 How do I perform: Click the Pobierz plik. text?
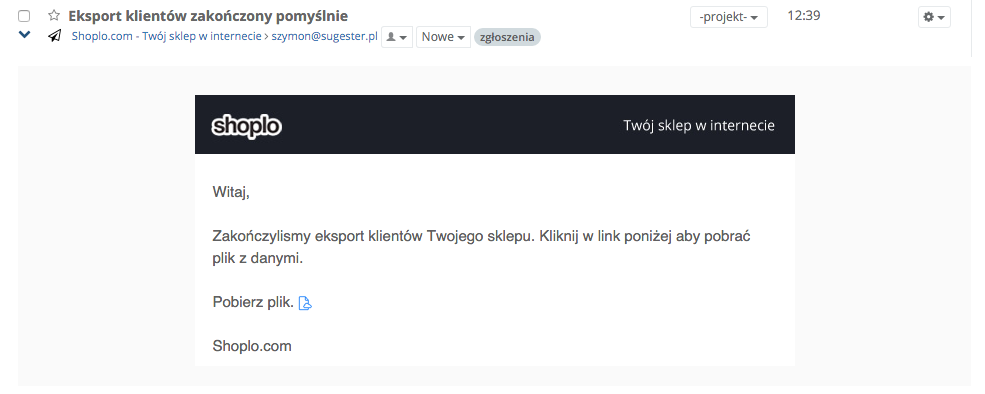[x=253, y=302]
